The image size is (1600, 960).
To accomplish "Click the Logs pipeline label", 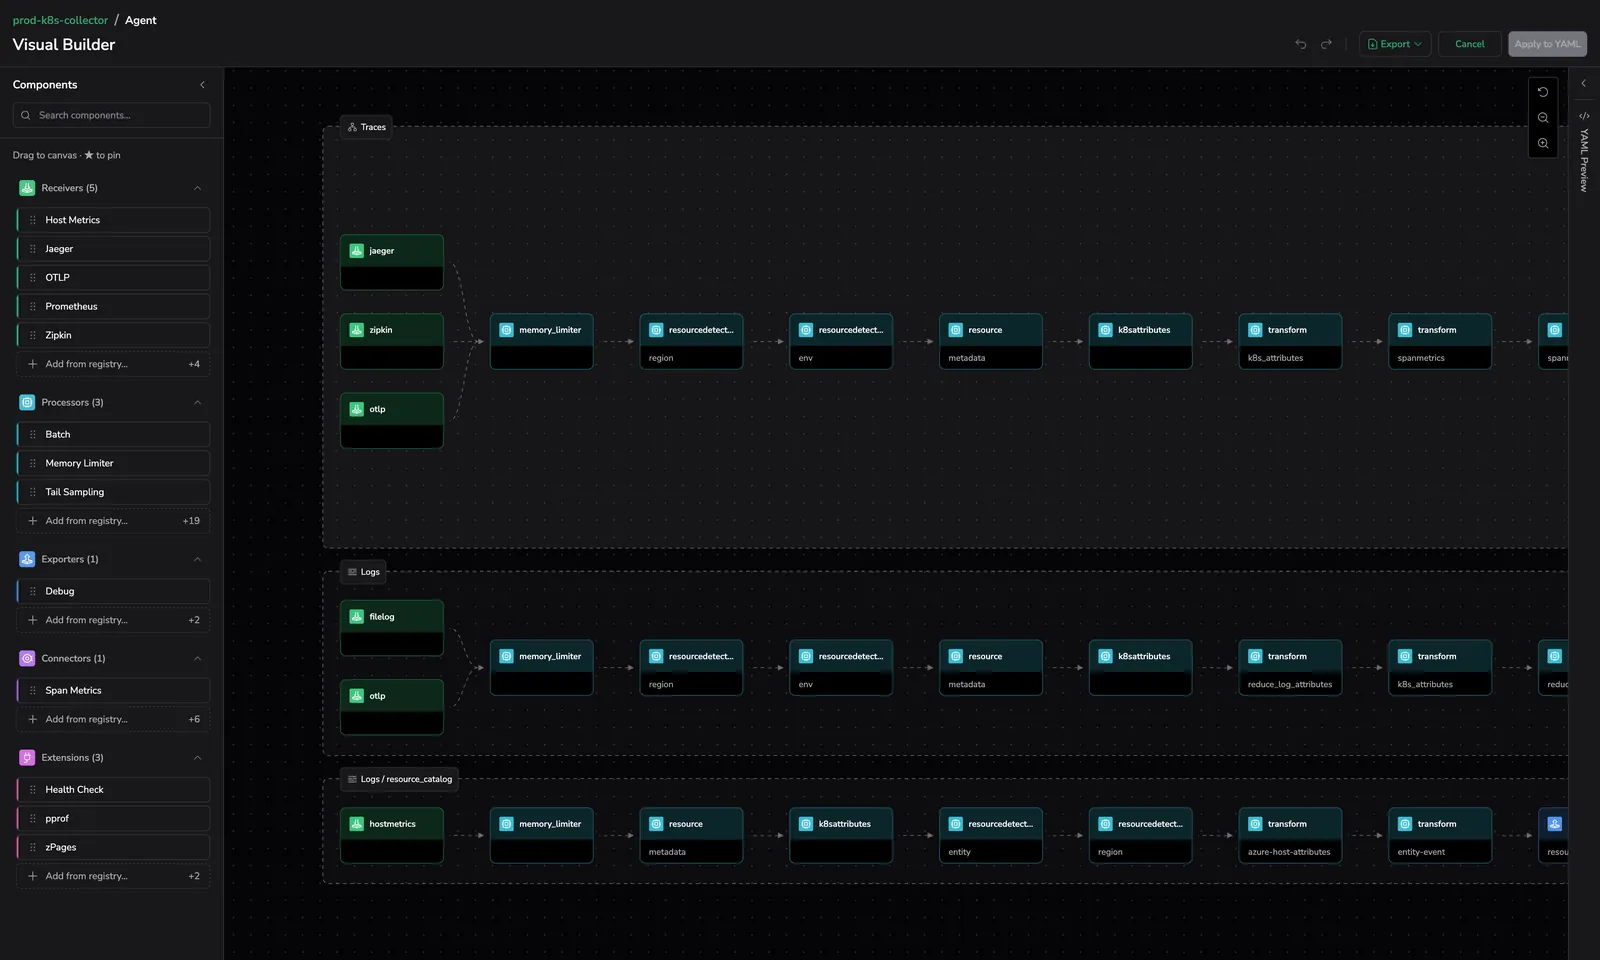I will [363, 572].
